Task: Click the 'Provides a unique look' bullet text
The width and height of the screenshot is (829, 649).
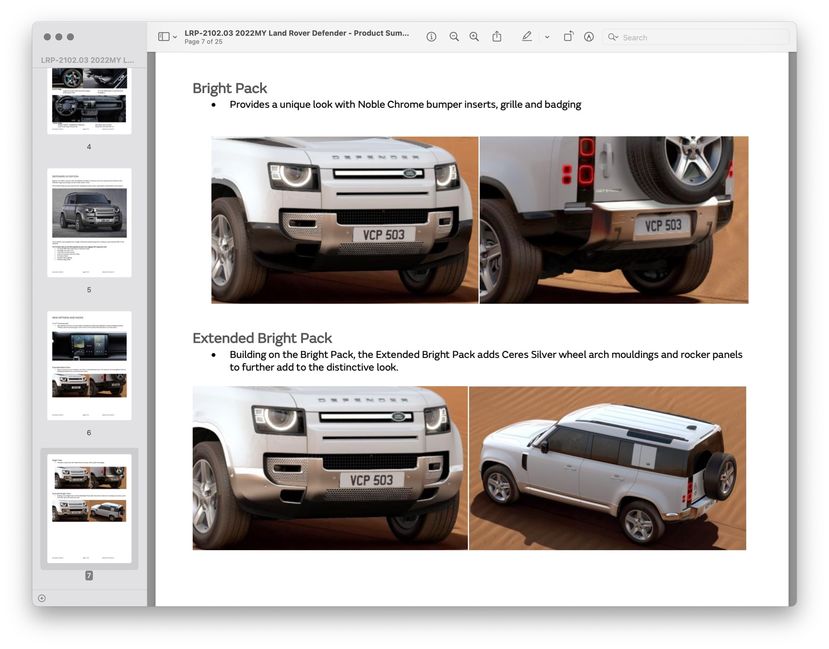Action: [406, 105]
